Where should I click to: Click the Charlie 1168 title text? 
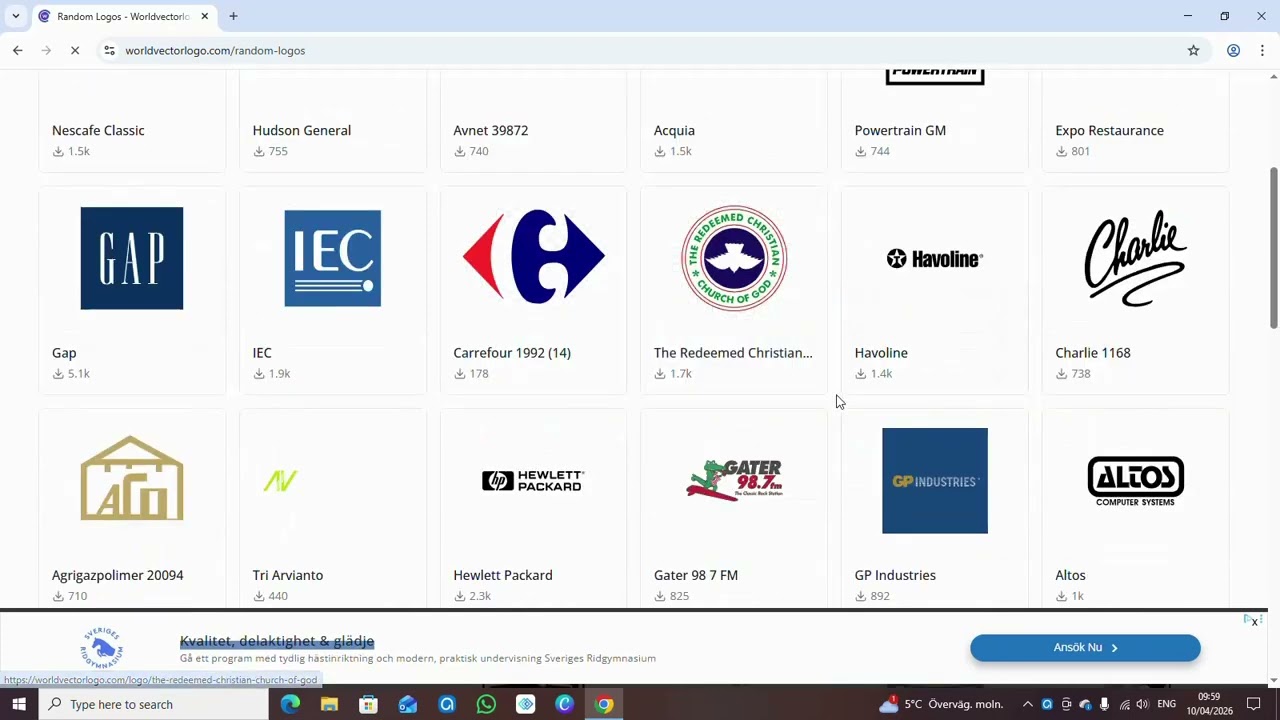pos(1093,353)
